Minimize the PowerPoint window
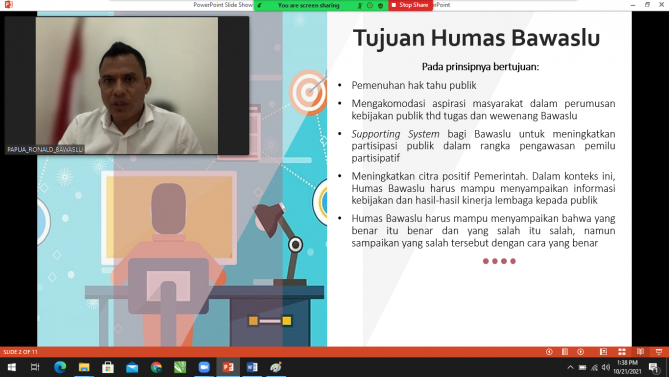This screenshot has height=377, width=669. [x=633, y=5]
